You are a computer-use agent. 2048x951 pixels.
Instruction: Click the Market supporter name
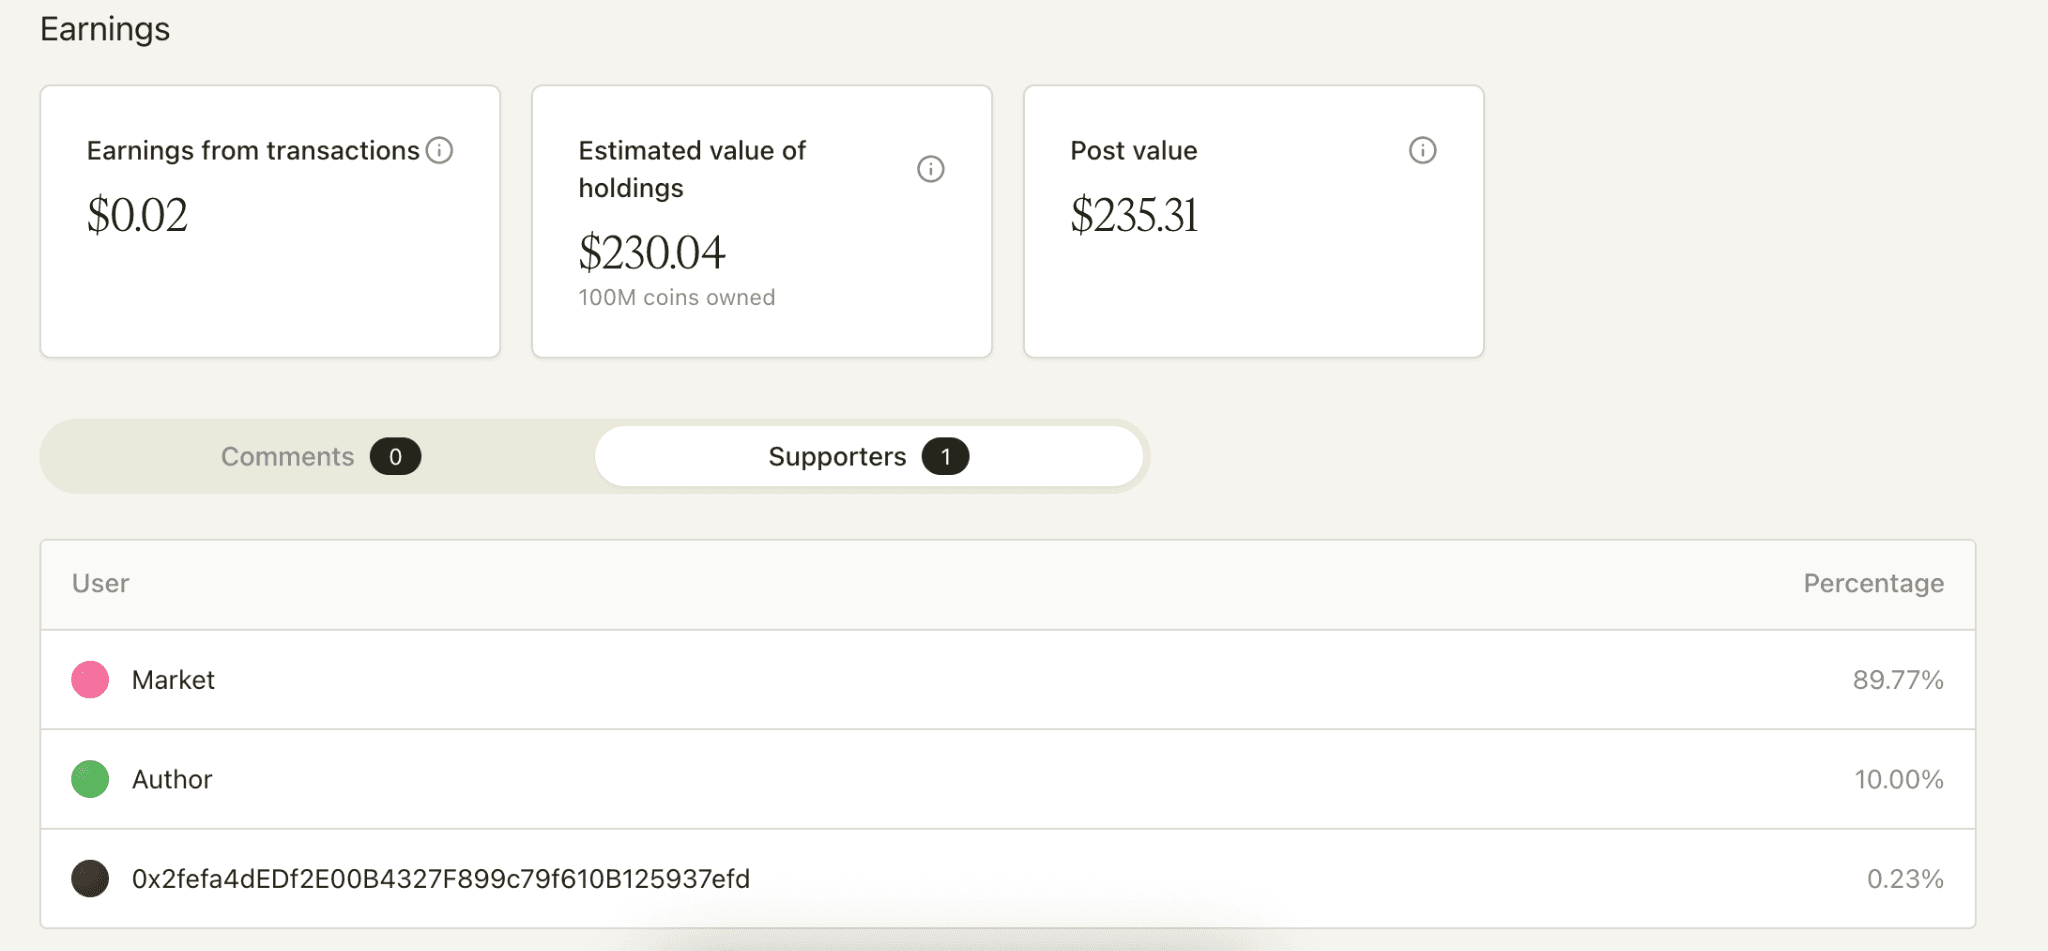(x=173, y=680)
